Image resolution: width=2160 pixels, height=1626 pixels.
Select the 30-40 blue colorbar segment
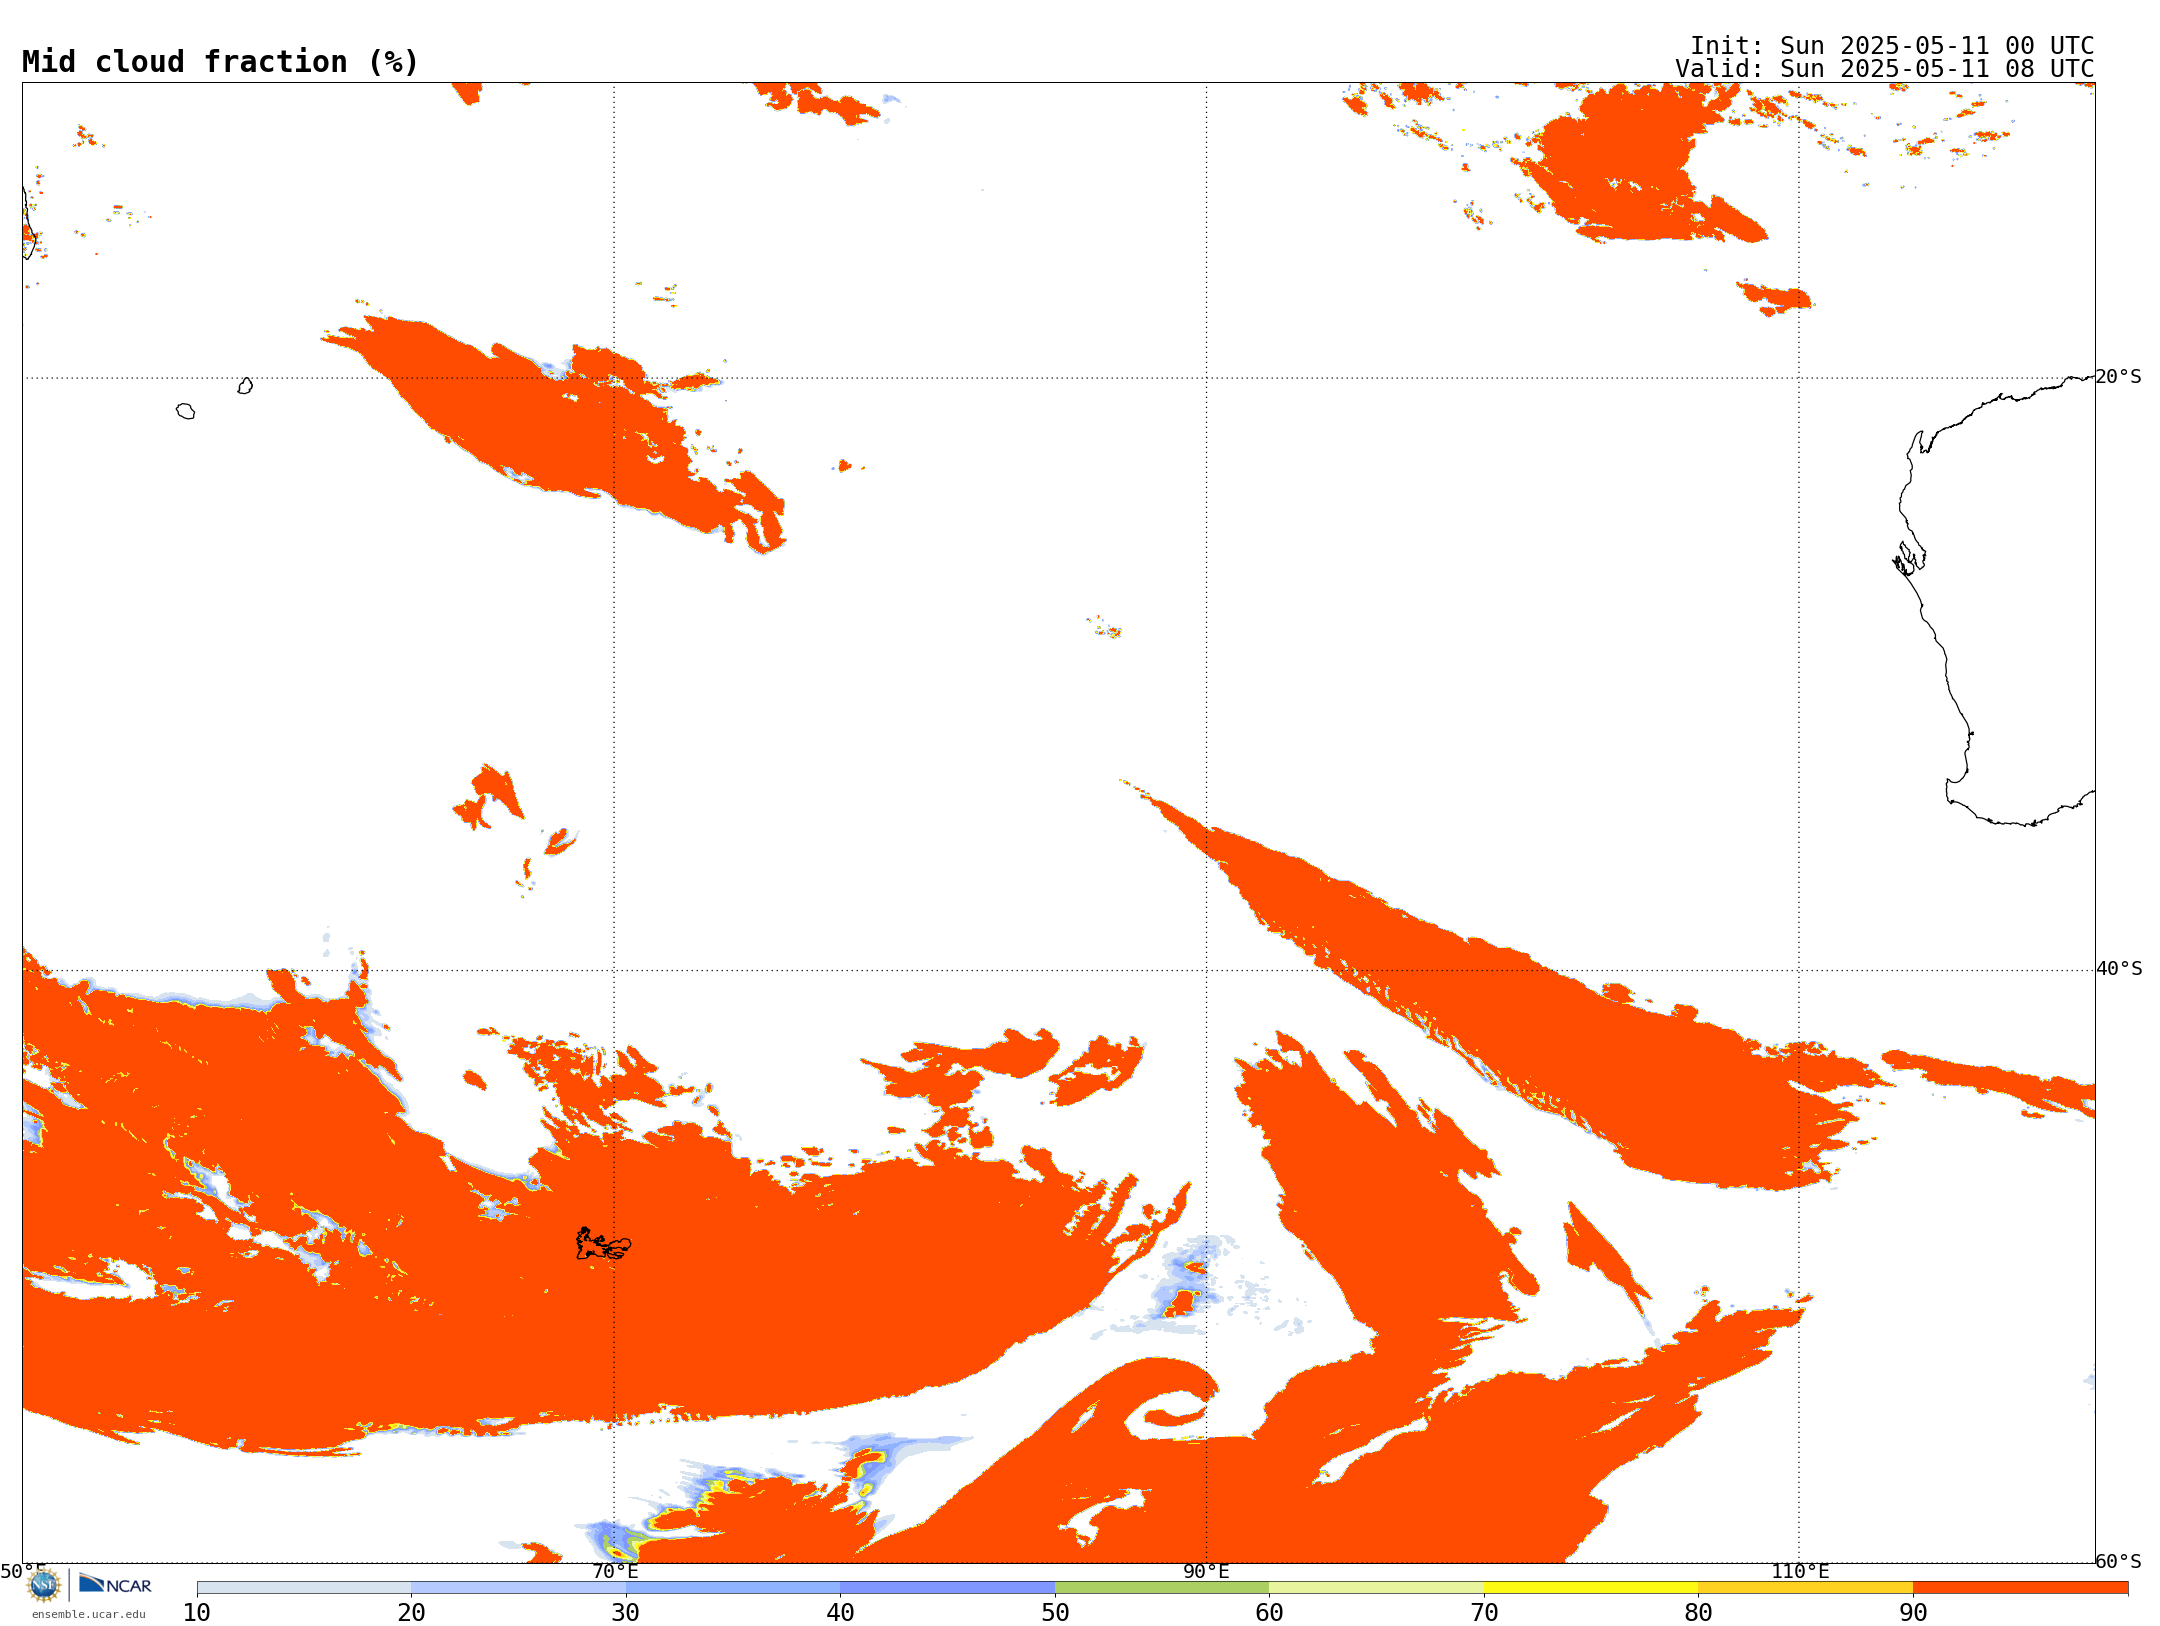coord(733,1588)
